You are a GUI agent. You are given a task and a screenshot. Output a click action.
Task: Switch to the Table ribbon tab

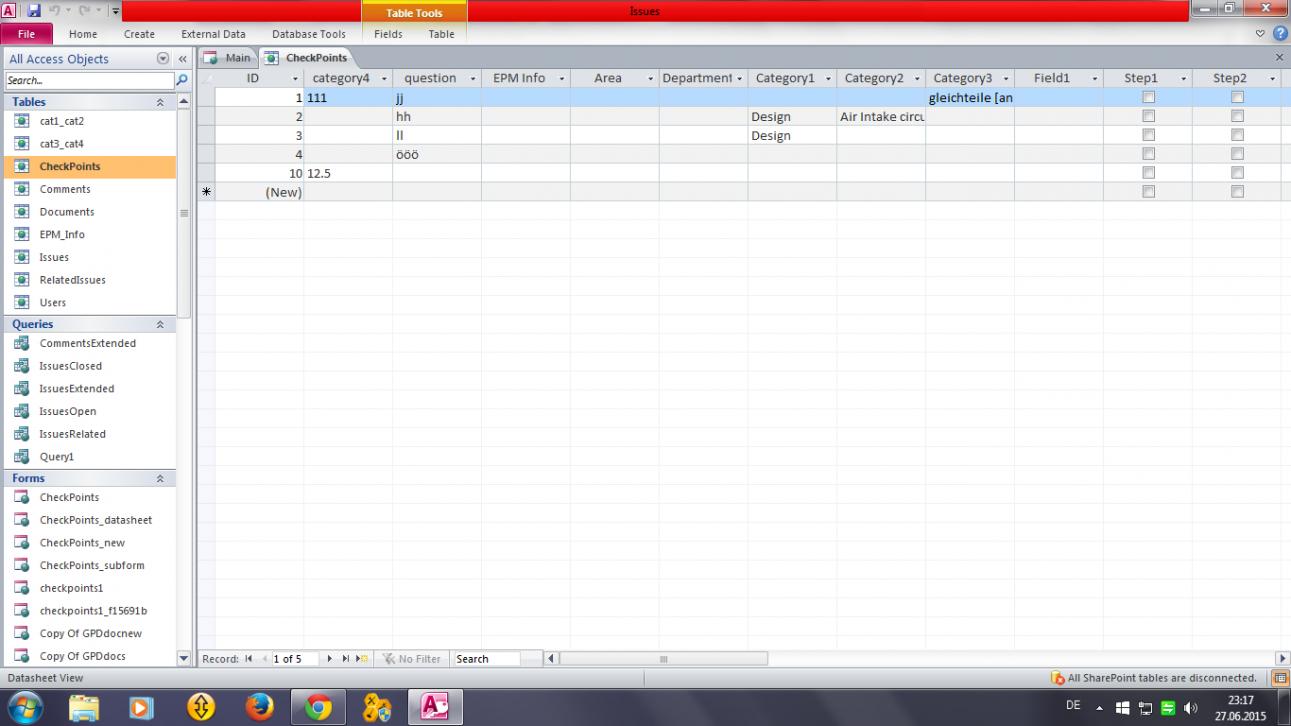[441, 34]
